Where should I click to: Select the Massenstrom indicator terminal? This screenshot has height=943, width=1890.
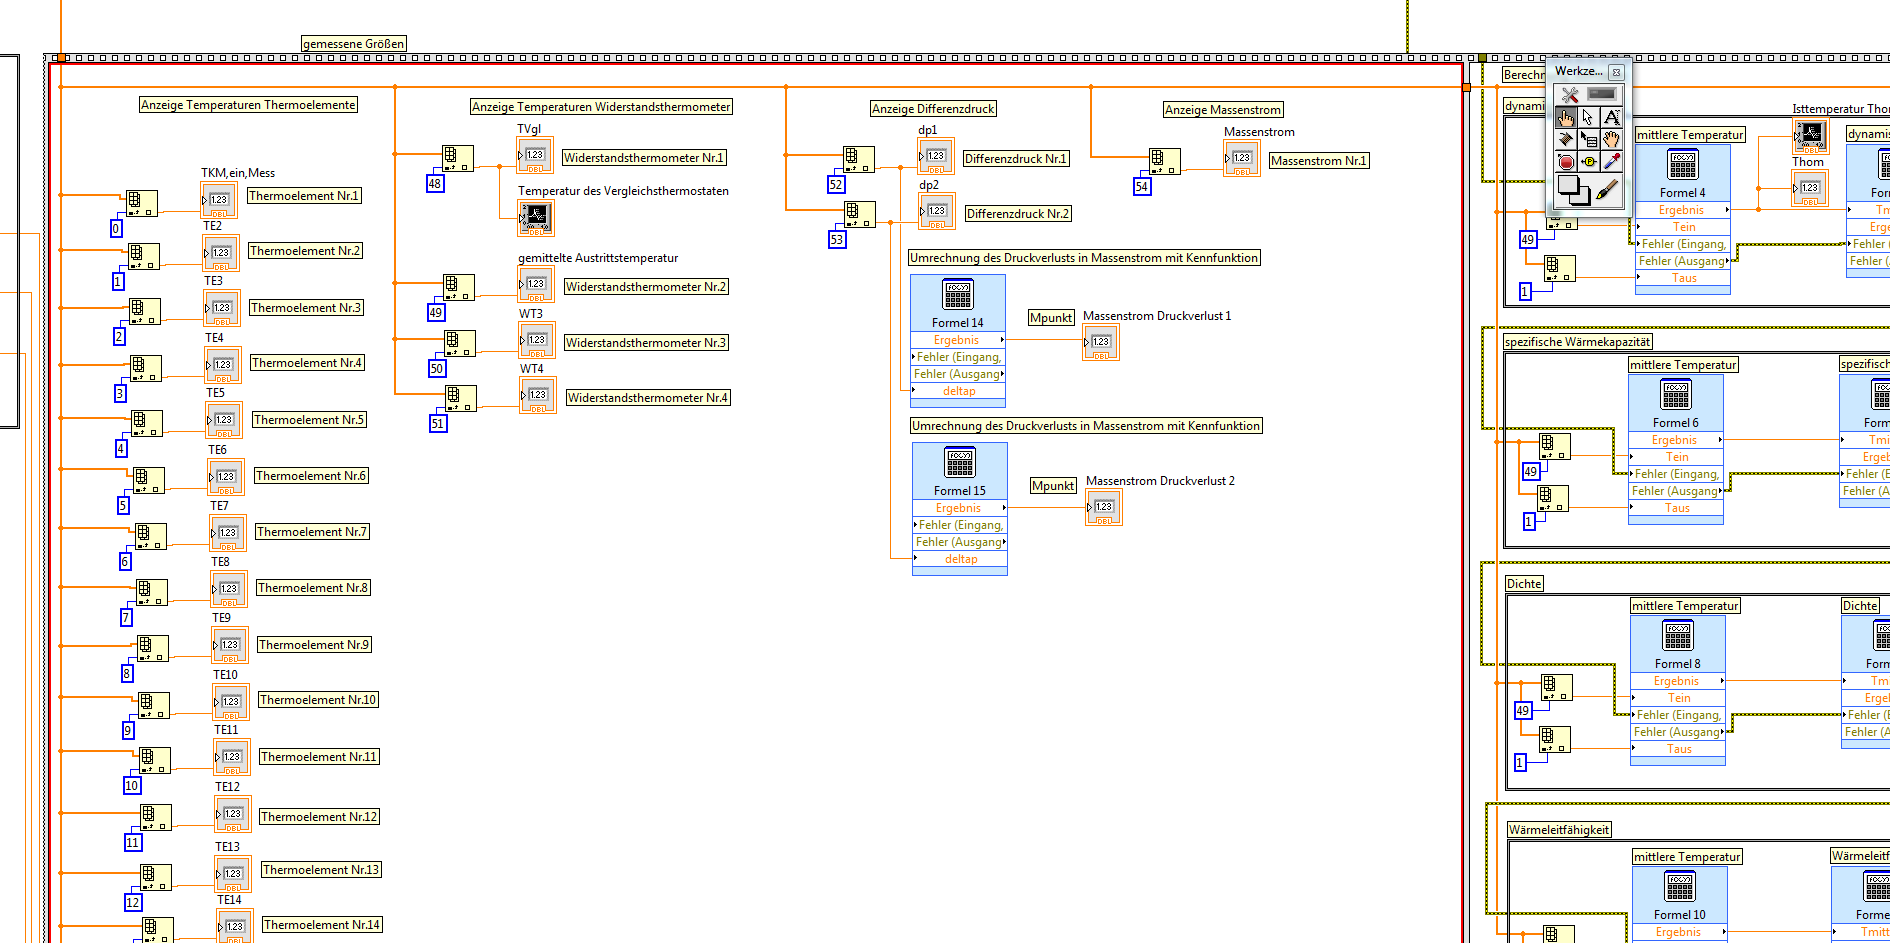click(1242, 158)
